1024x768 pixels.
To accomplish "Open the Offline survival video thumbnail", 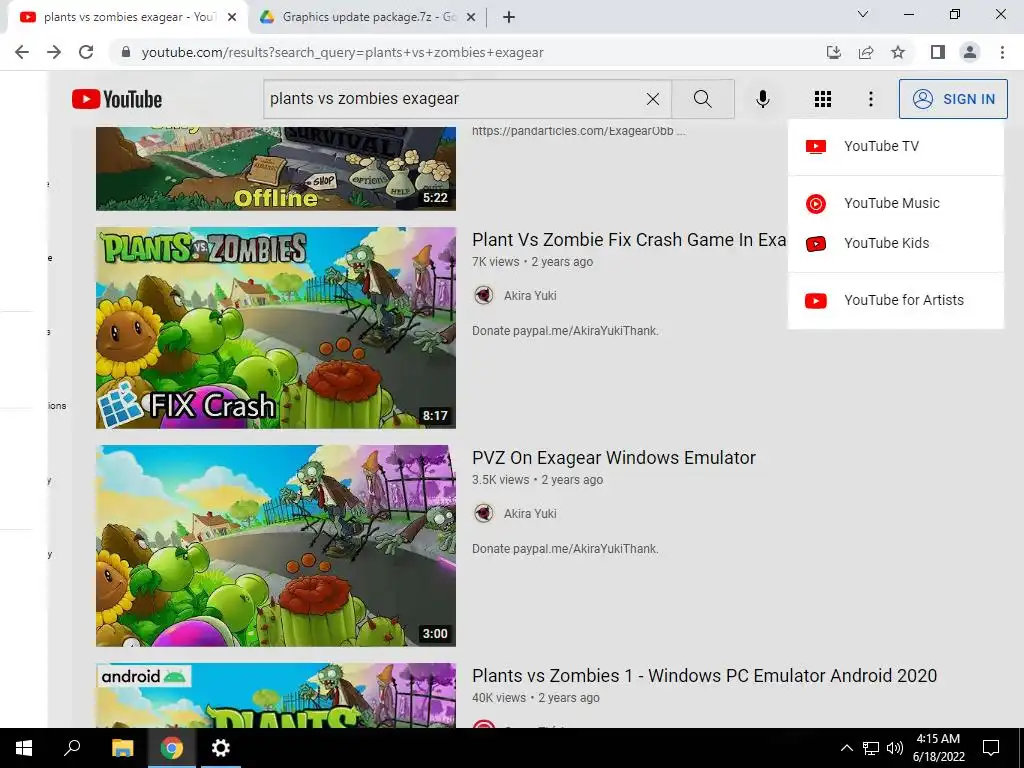I will click(276, 168).
